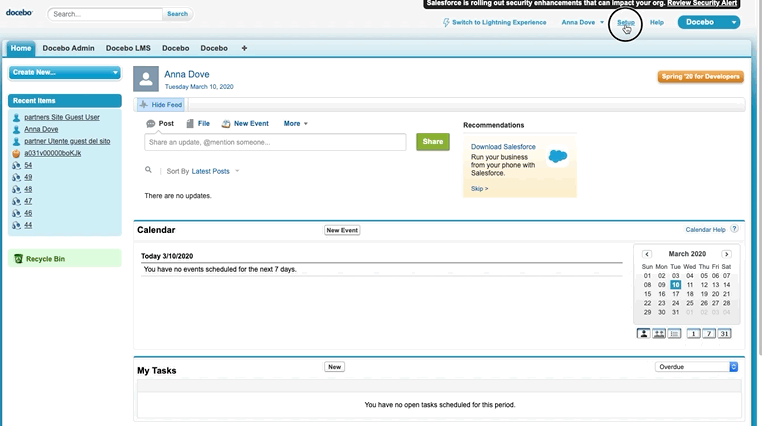Switch to Docebo Admin tab

pyautogui.click(x=69, y=48)
